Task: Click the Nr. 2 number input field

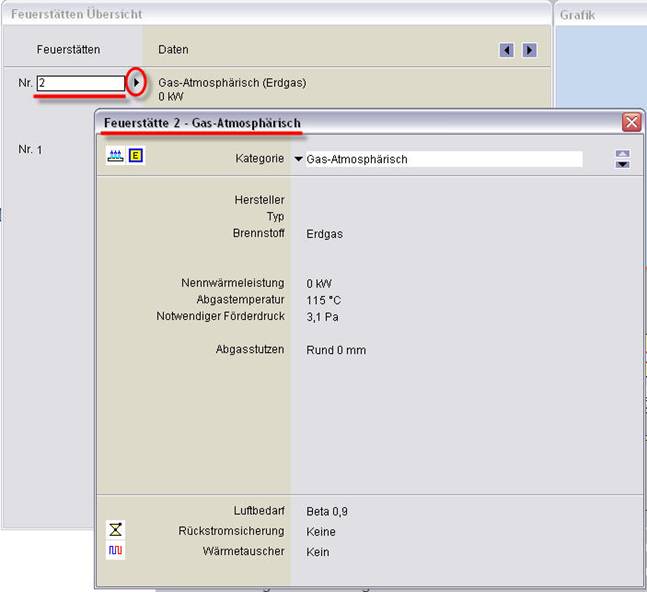Action: pyautogui.click(x=81, y=83)
